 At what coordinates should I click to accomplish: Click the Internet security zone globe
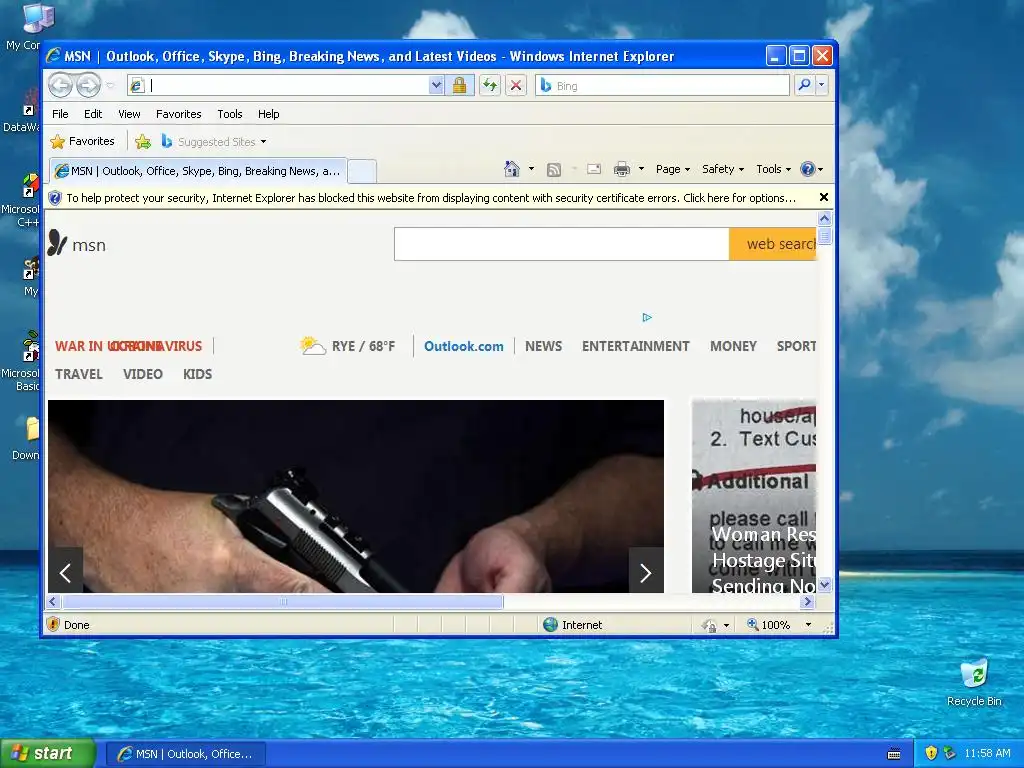click(551, 624)
